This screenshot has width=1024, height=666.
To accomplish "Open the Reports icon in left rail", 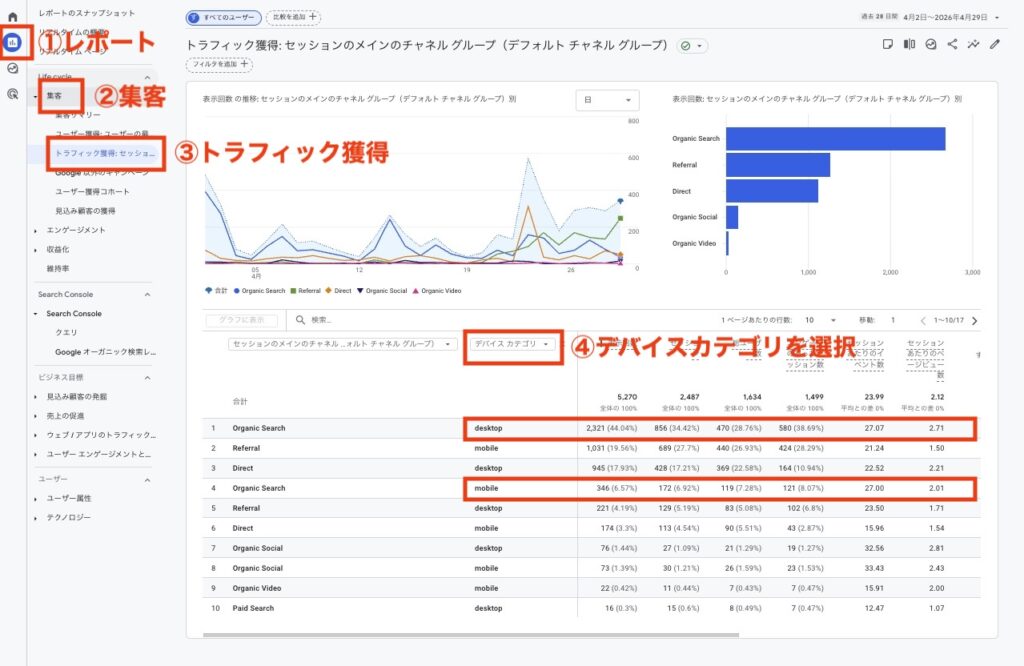I will [x=12, y=42].
